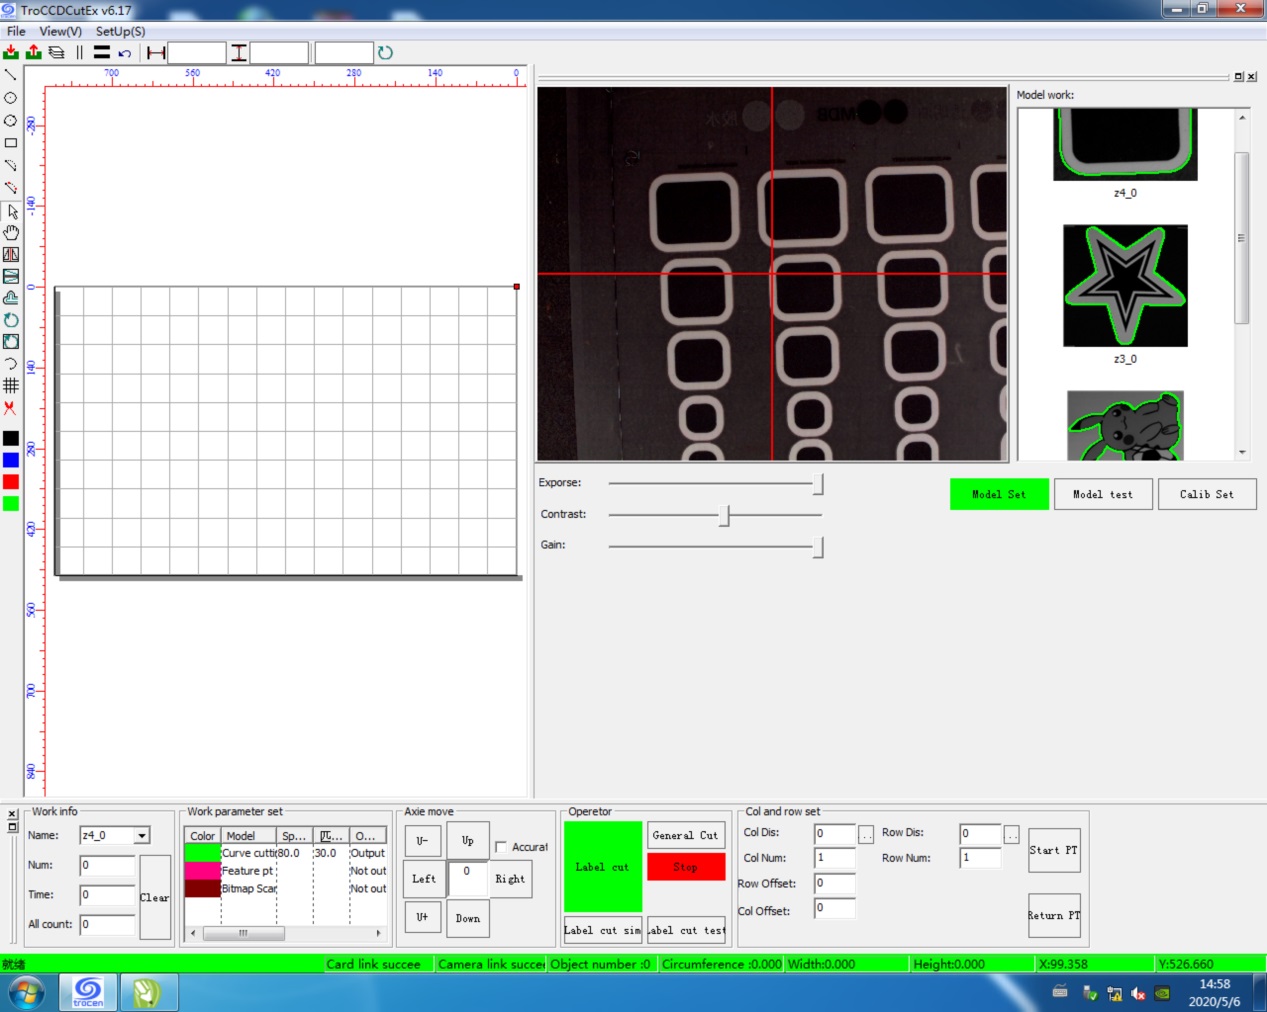Click the Start PT button
This screenshot has height=1012, width=1267.
(1053, 850)
